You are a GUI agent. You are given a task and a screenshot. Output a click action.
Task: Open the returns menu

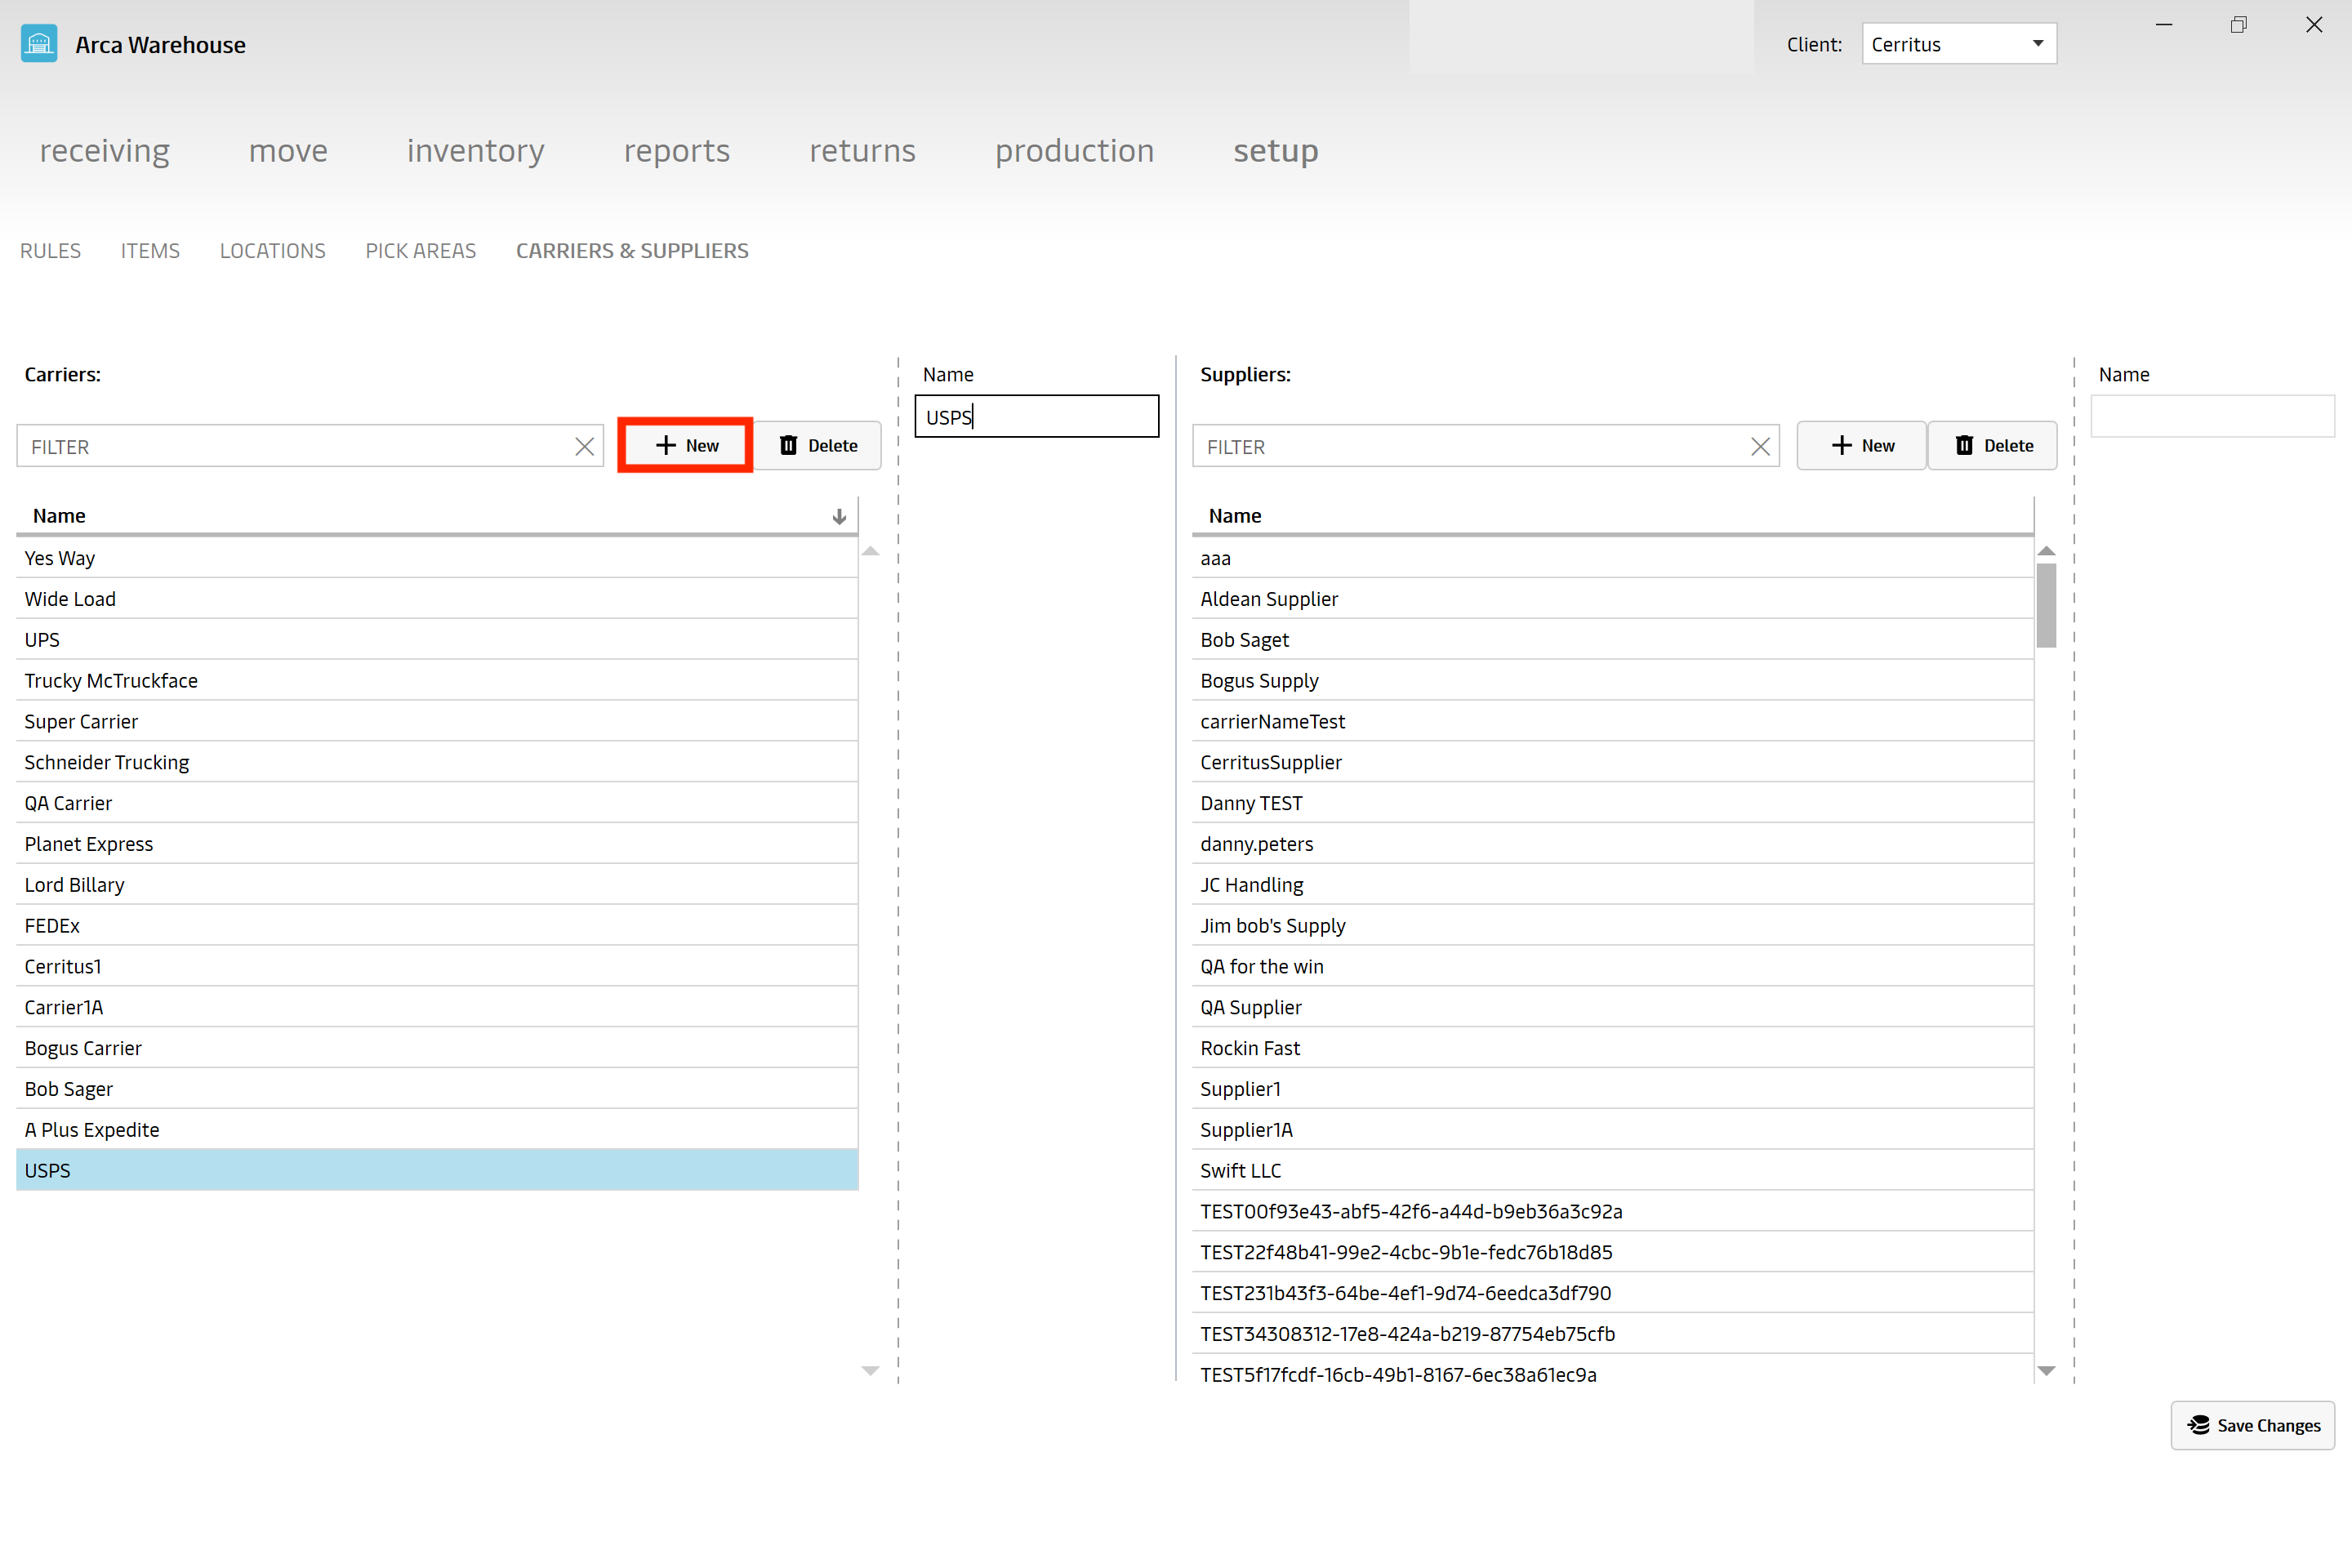[862, 151]
